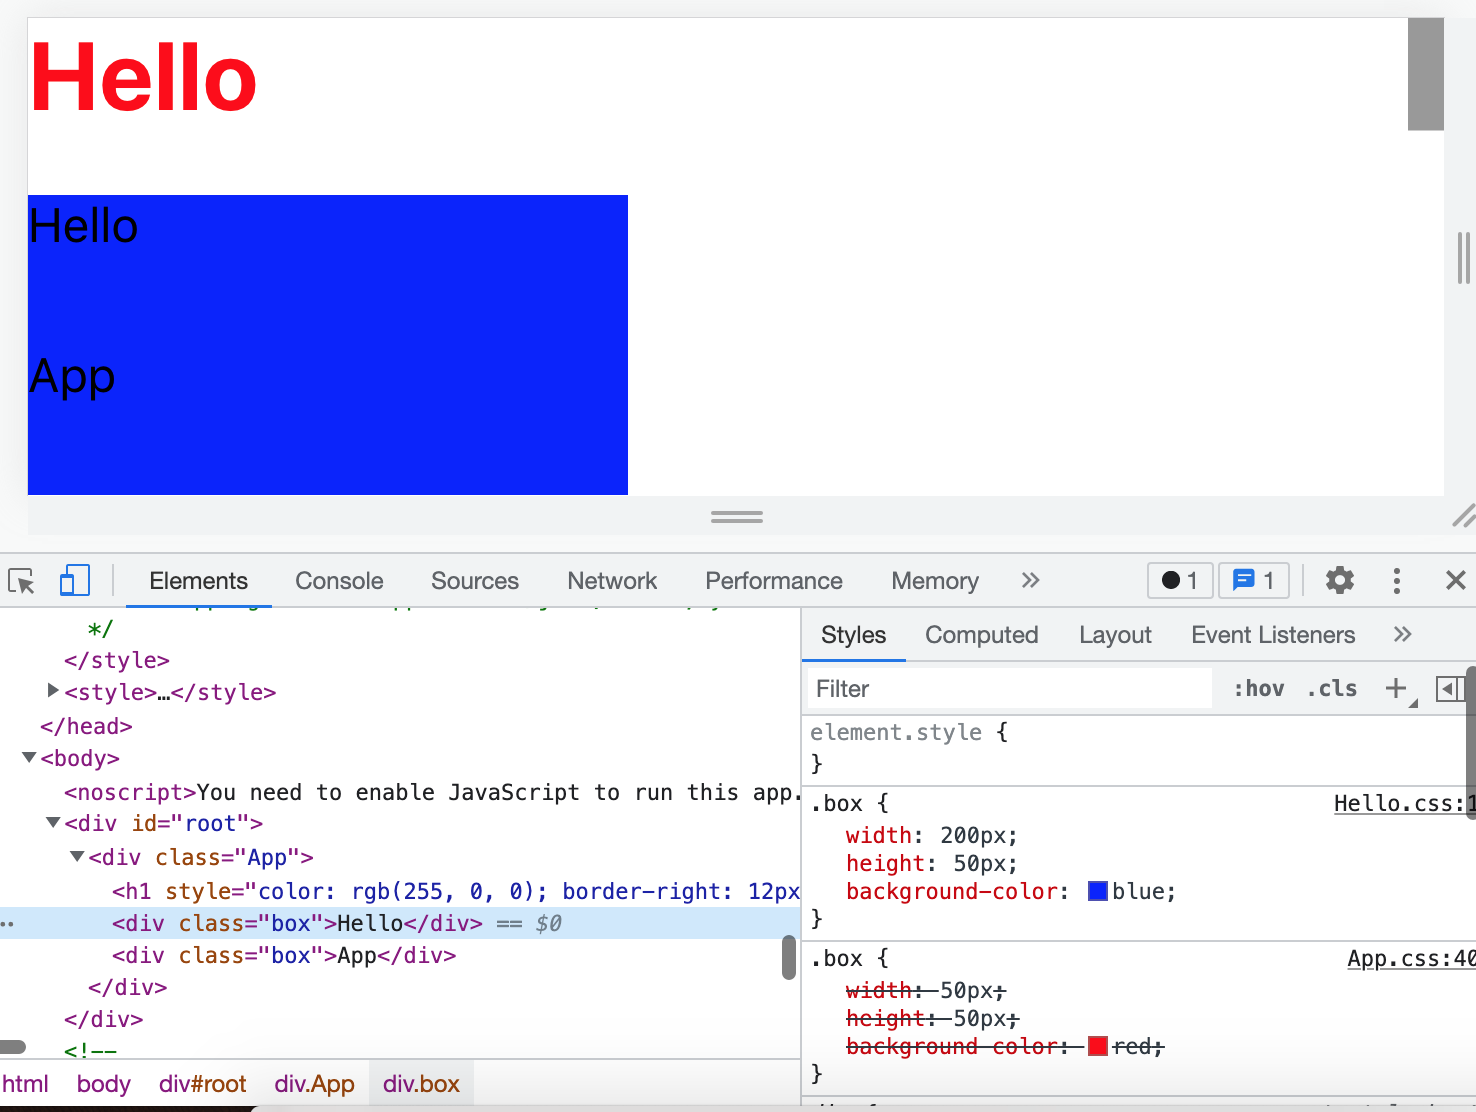1476x1112 pixels.
Task: Select the inspect element cursor tool
Action: click(21, 580)
